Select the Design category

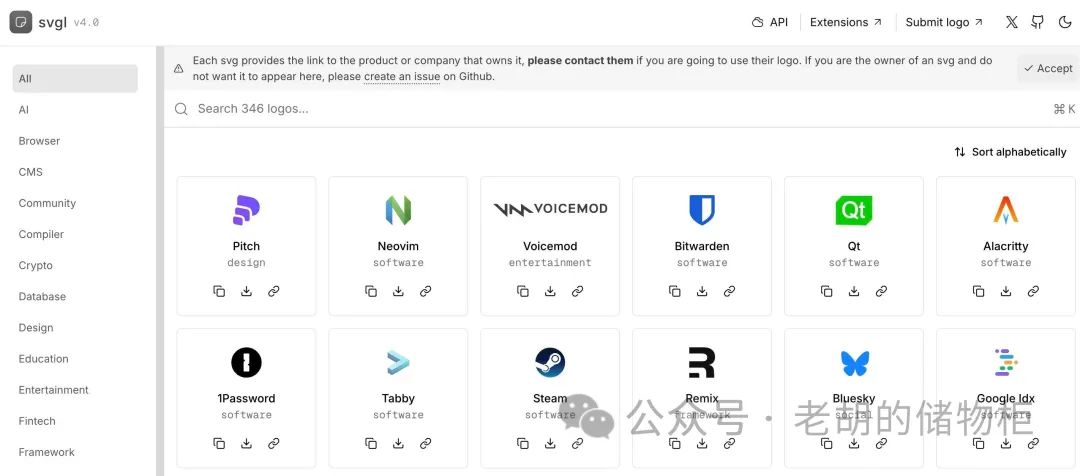75,327
